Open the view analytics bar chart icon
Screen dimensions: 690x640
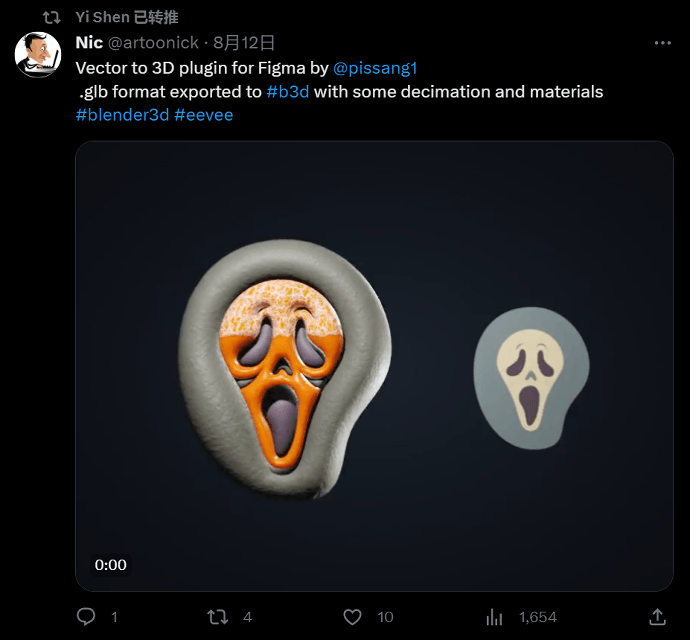tap(494, 616)
